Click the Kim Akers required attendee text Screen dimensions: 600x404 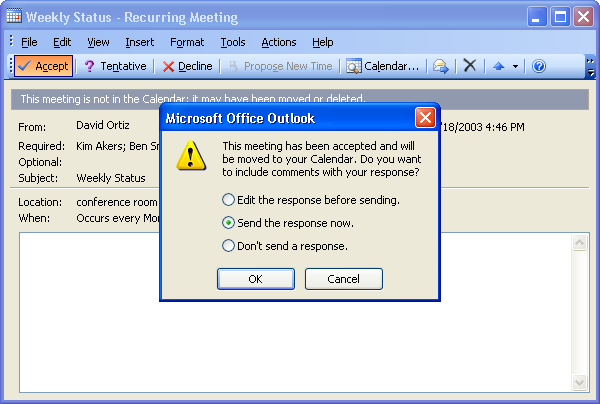point(100,146)
